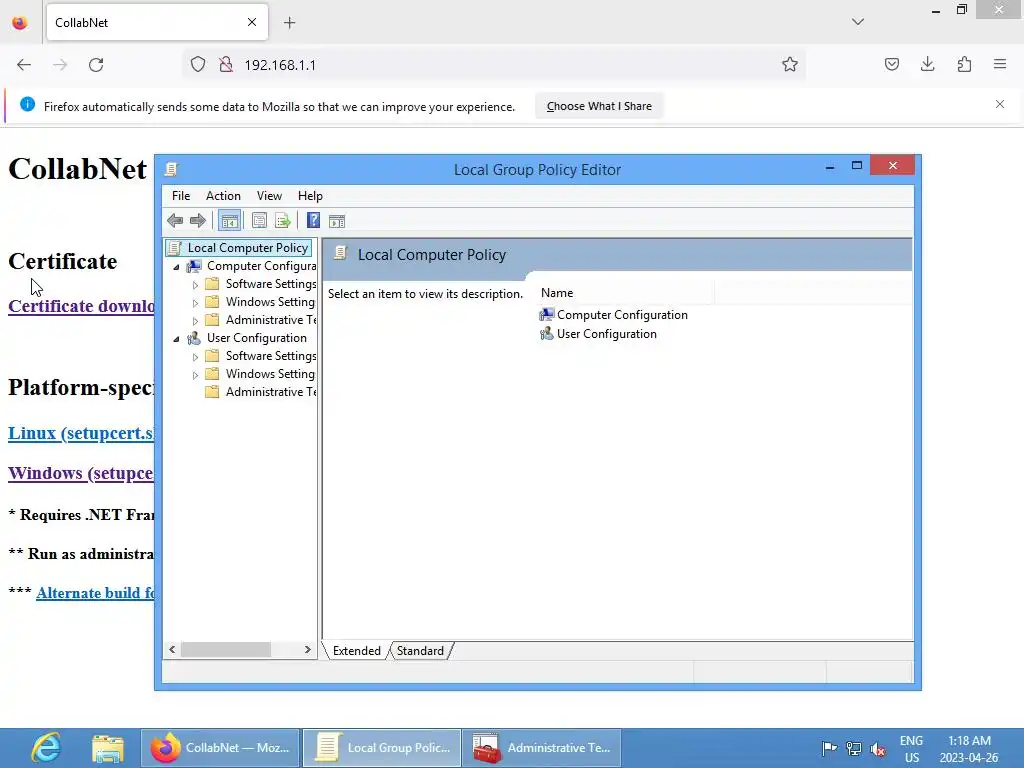Click the Properties toolbar icon
This screenshot has height=768, width=1024.
259,221
